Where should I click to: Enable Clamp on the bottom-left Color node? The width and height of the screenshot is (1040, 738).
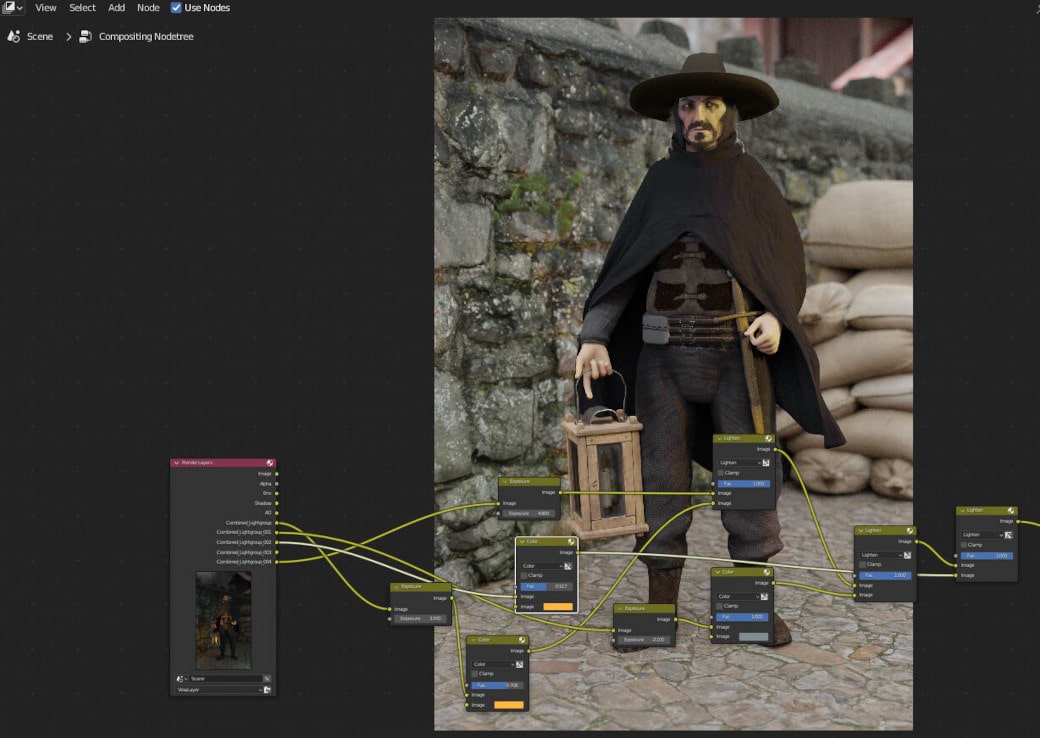(474, 673)
